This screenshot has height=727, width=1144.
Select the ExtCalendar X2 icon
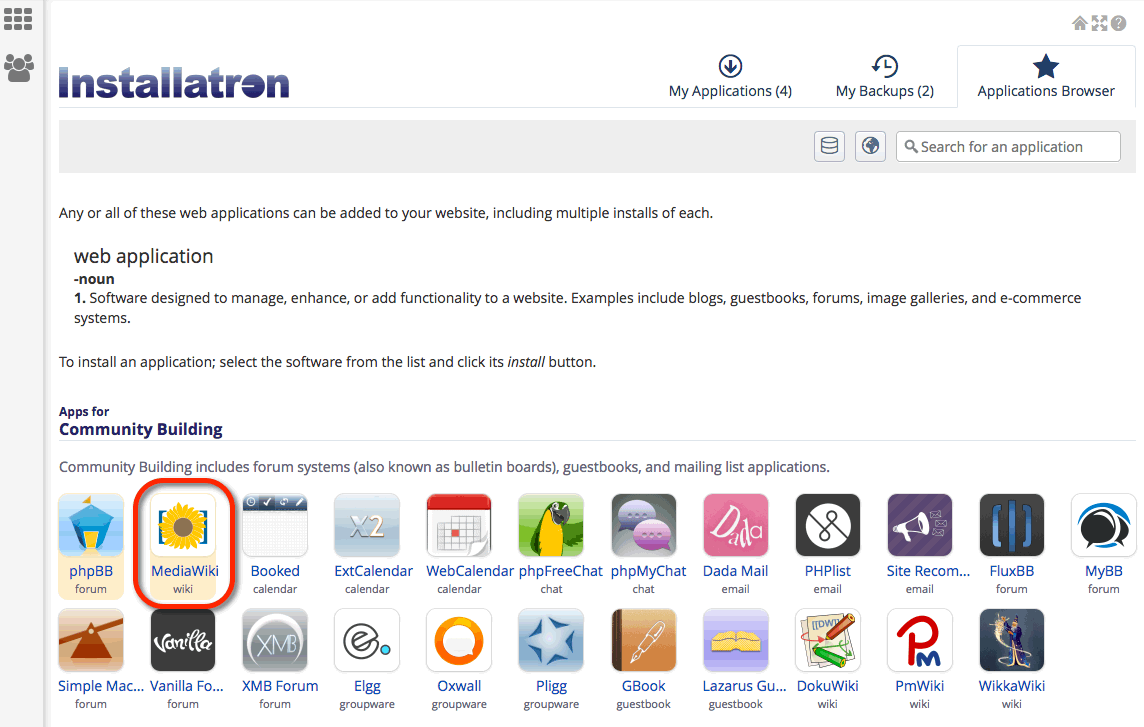point(367,525)
